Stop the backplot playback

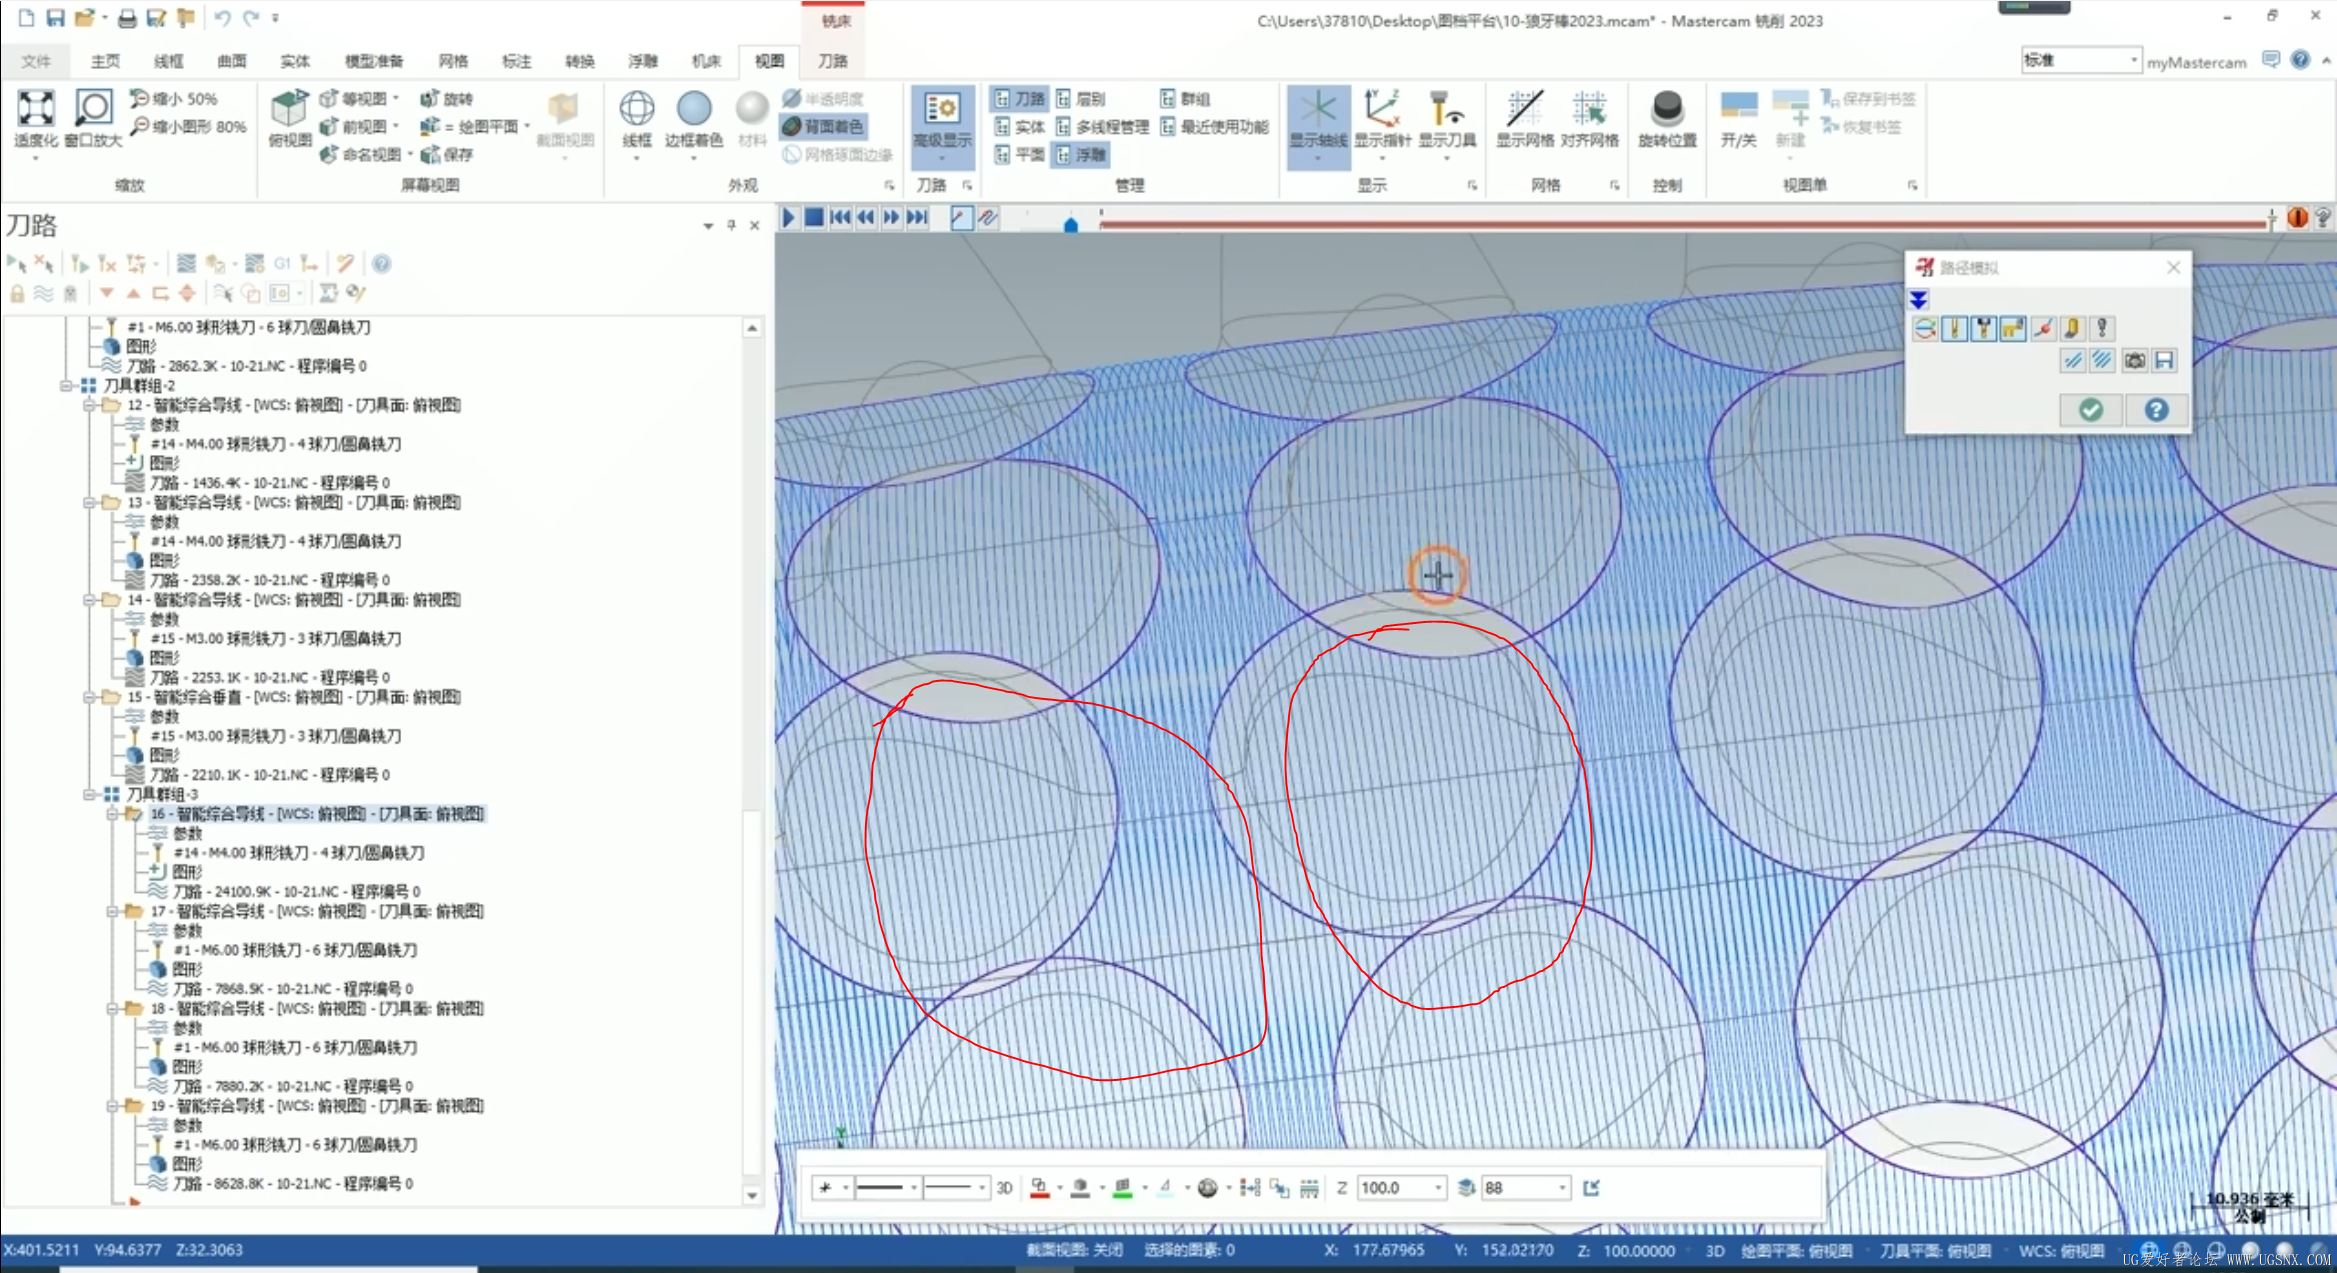[x=814, y=217]
